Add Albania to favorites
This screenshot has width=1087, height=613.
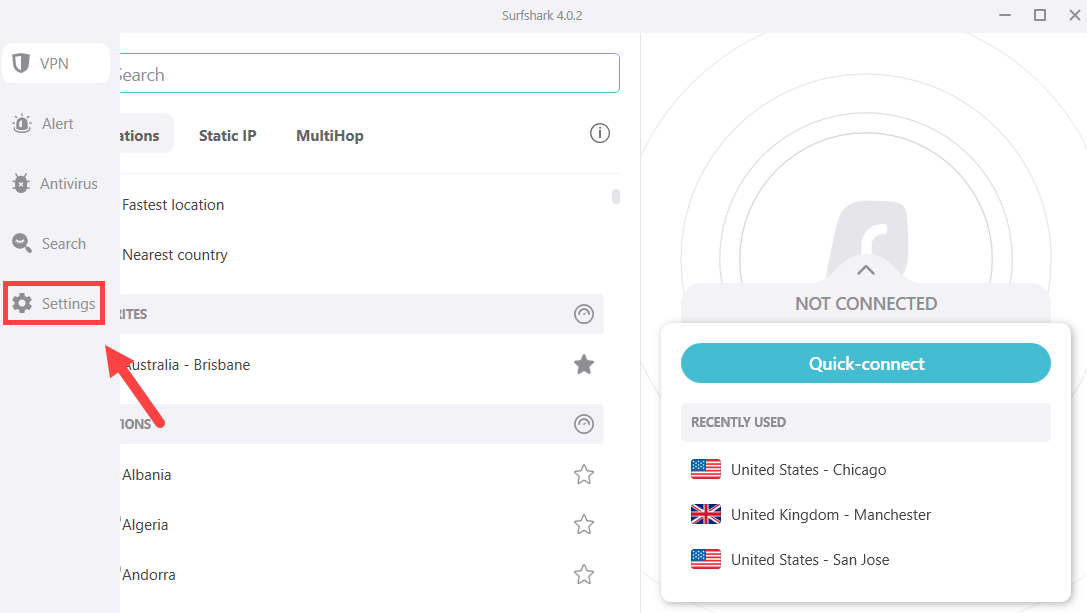(584, 474)
